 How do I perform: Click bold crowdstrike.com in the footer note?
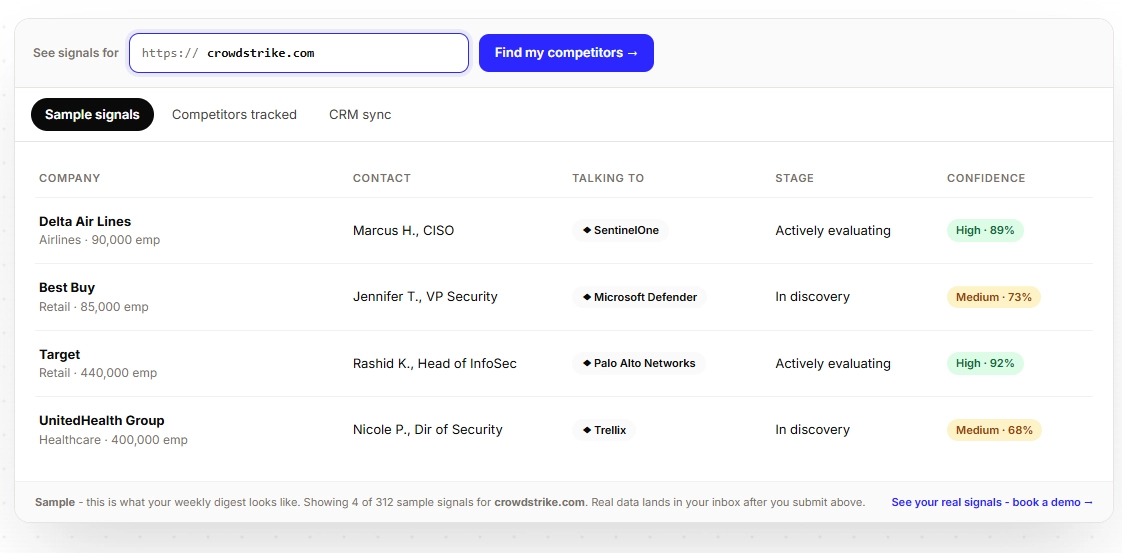(540, 502)
